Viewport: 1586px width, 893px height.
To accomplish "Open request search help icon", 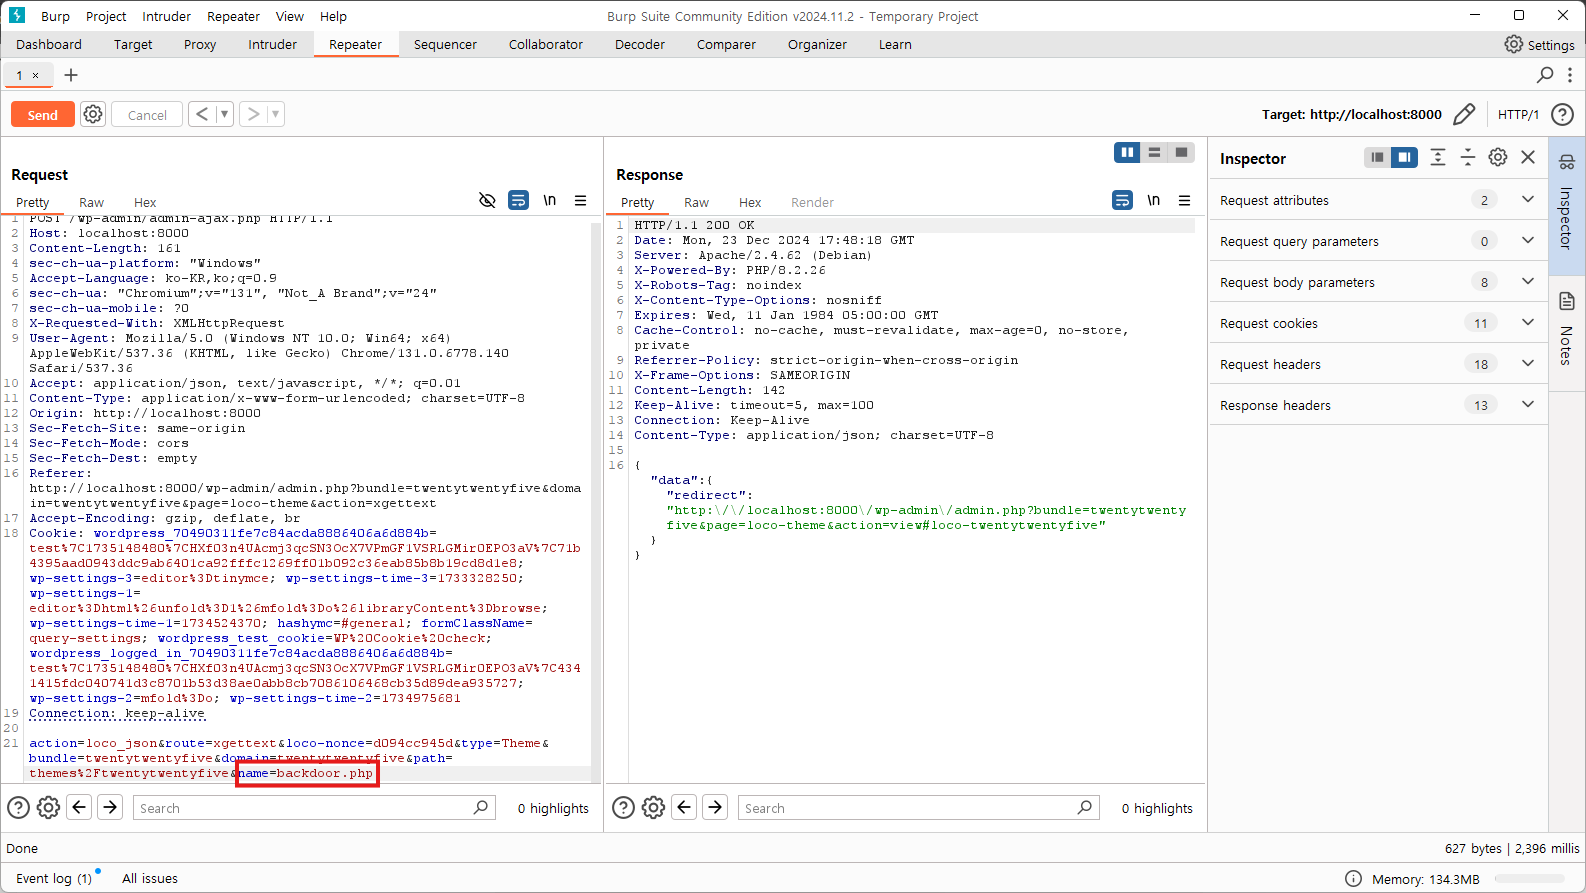I will [x=18, y=807].
